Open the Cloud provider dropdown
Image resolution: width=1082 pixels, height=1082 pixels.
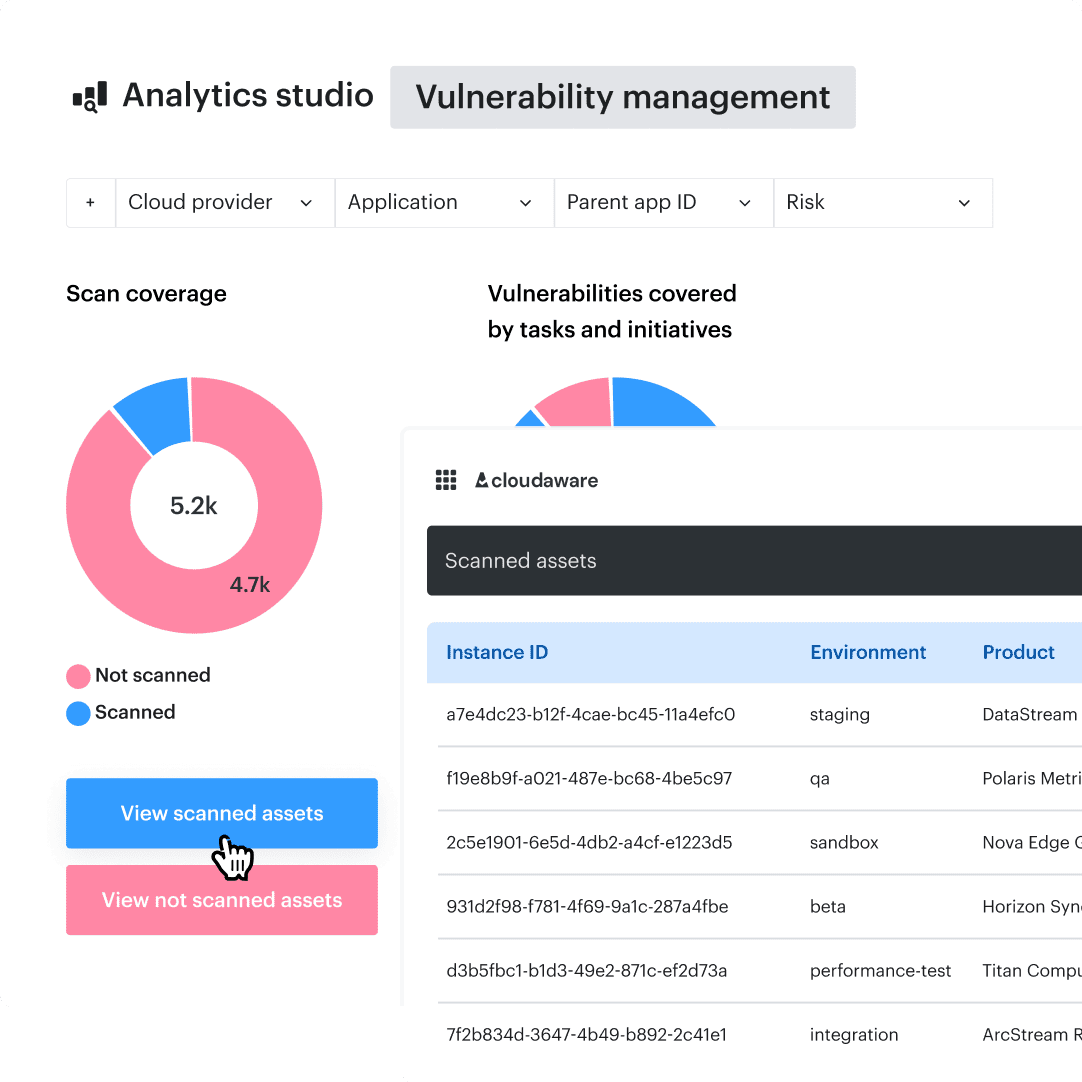225,203
